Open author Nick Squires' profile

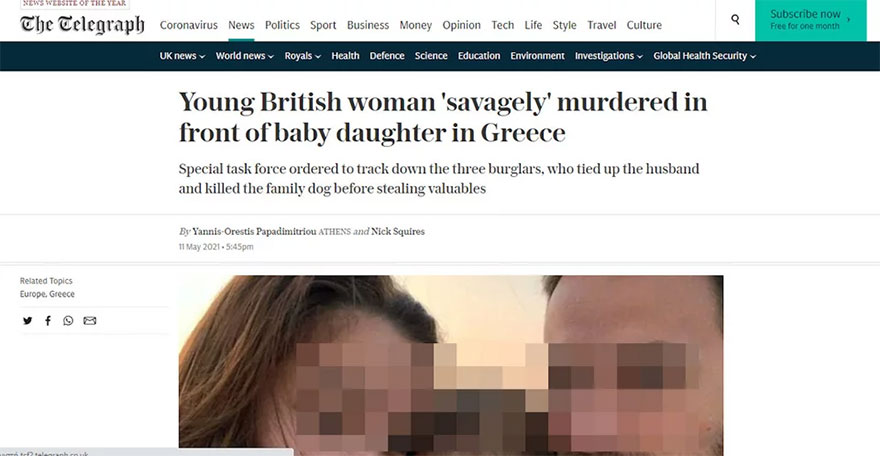[398, 231]
